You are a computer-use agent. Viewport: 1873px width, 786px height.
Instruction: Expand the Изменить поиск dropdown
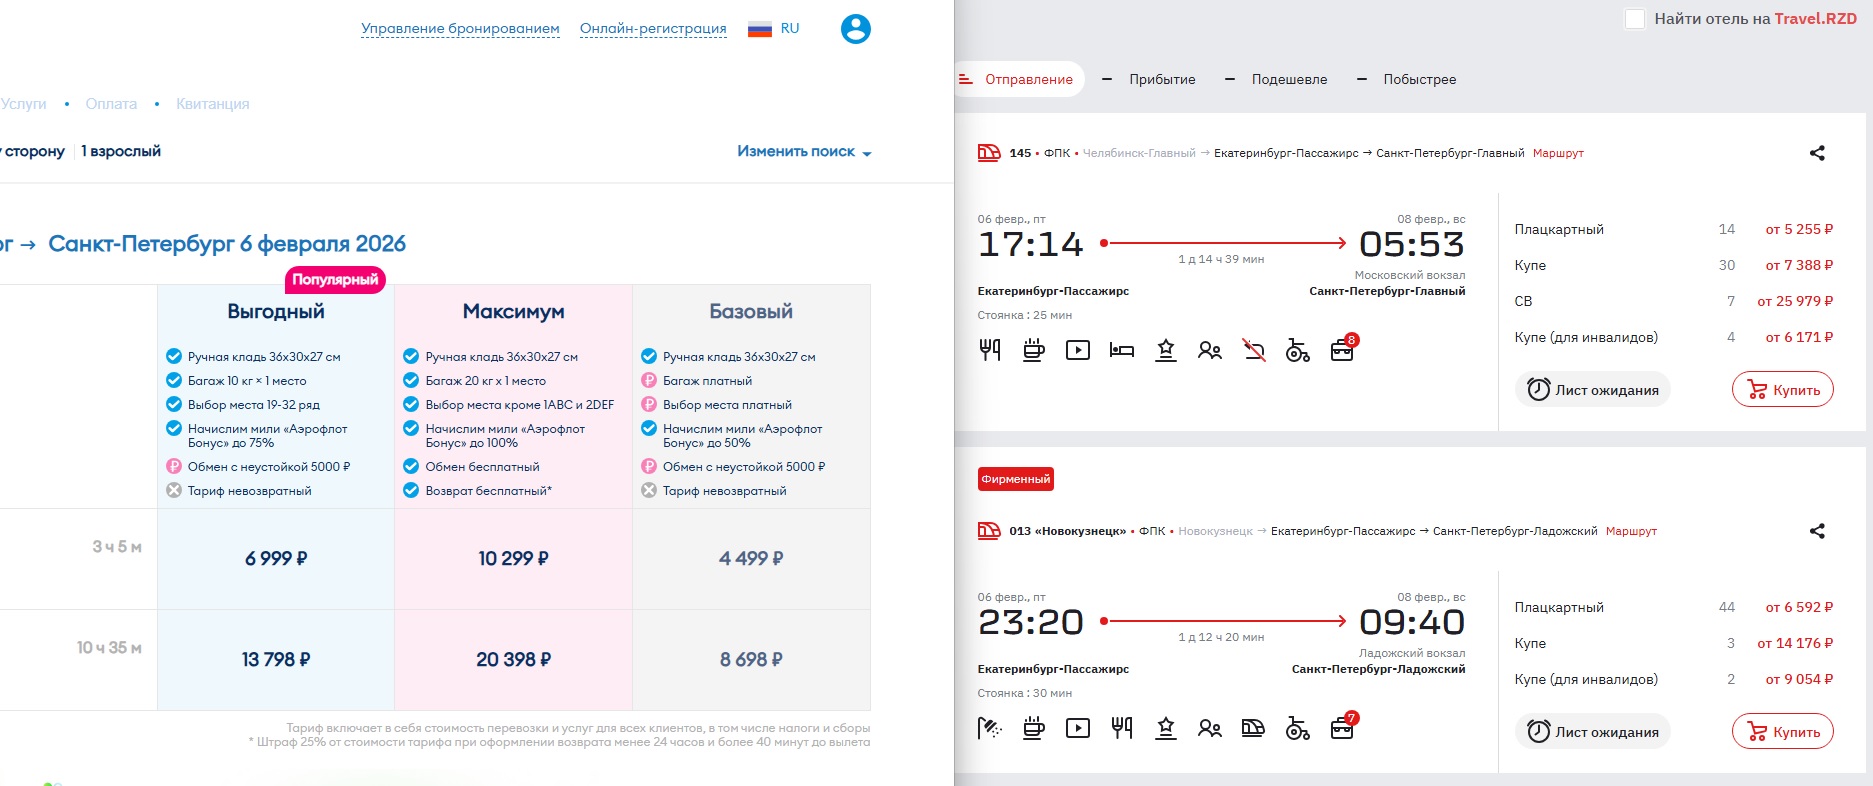(x=804, y=152)
